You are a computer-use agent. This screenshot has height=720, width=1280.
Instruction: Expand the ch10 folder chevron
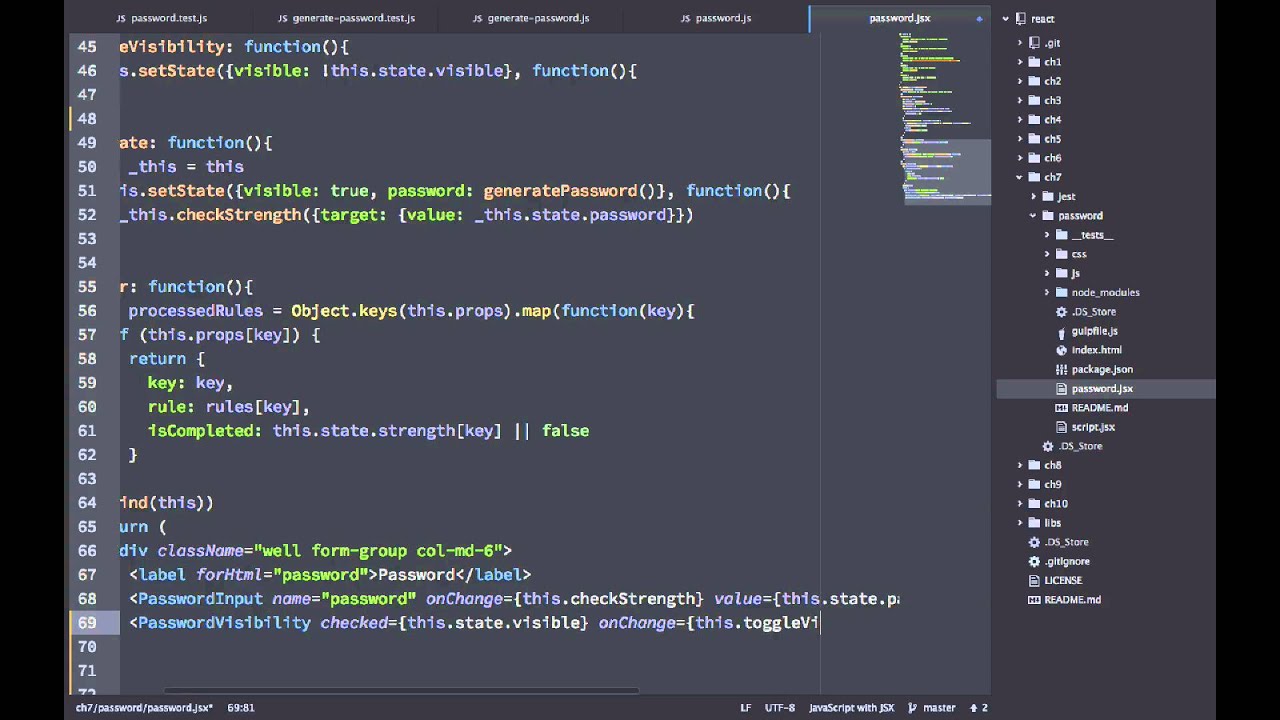tap(1020, 504)
